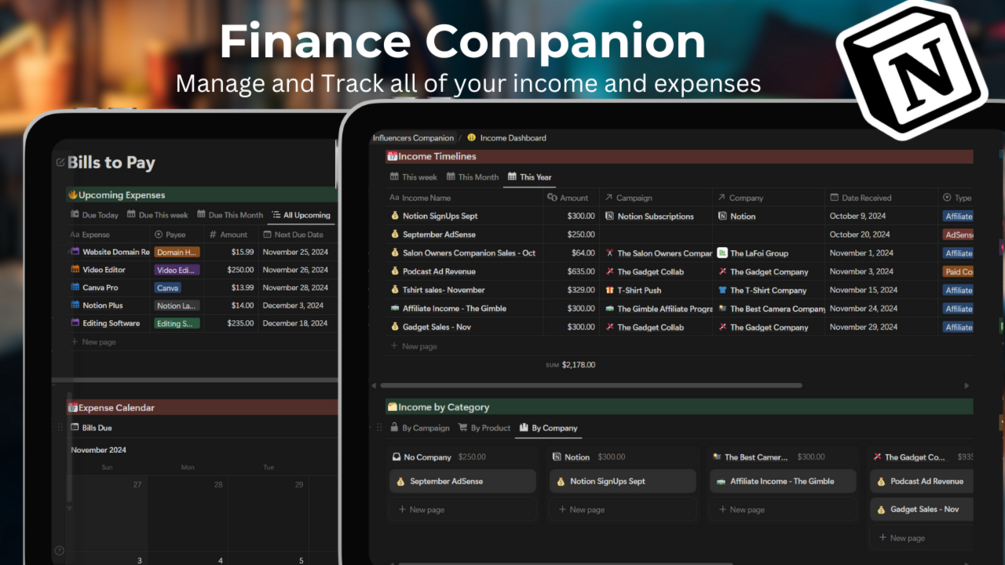The image size is (1005, 565).
Task: Open the Podcast Ad Revenue board card
Action: (x=922, y=481)
